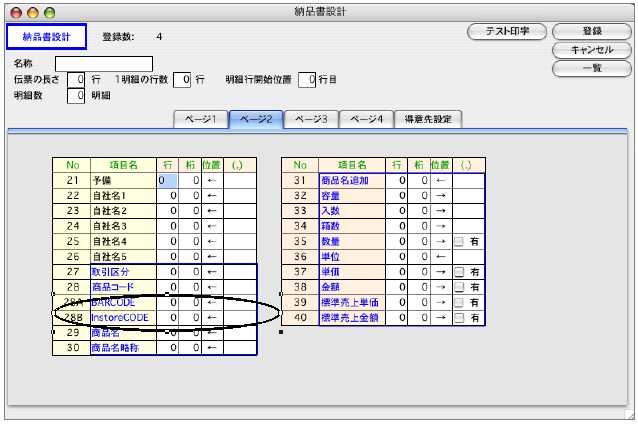Toggle the 有 checkbox for 単価
Image resolution: width=638 pixels, height=425 pixels.
tap(459, 272)
